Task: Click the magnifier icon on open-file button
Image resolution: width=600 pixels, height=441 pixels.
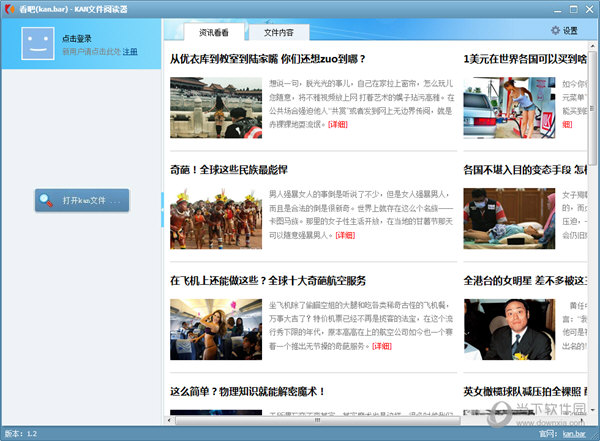Action: coord(46,200)
